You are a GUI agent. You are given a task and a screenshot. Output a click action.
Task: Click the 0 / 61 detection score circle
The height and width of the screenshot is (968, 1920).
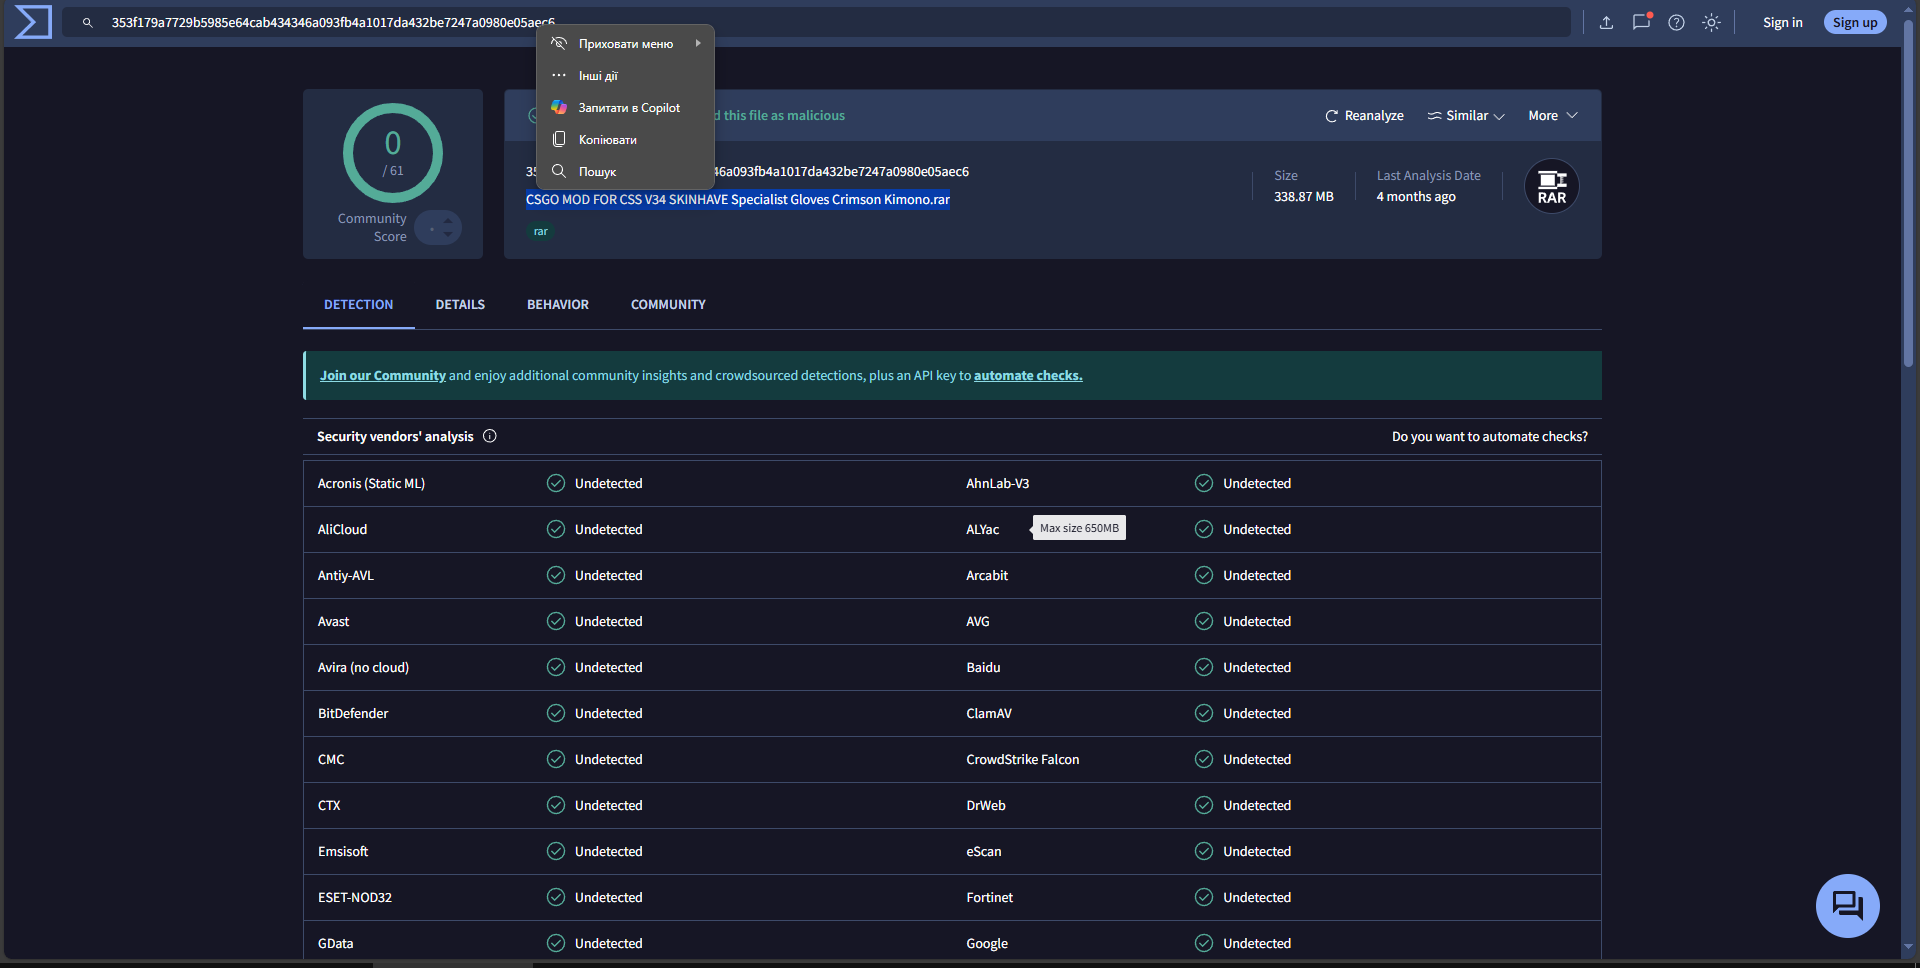pyautogui.click(x=393, y=153)
